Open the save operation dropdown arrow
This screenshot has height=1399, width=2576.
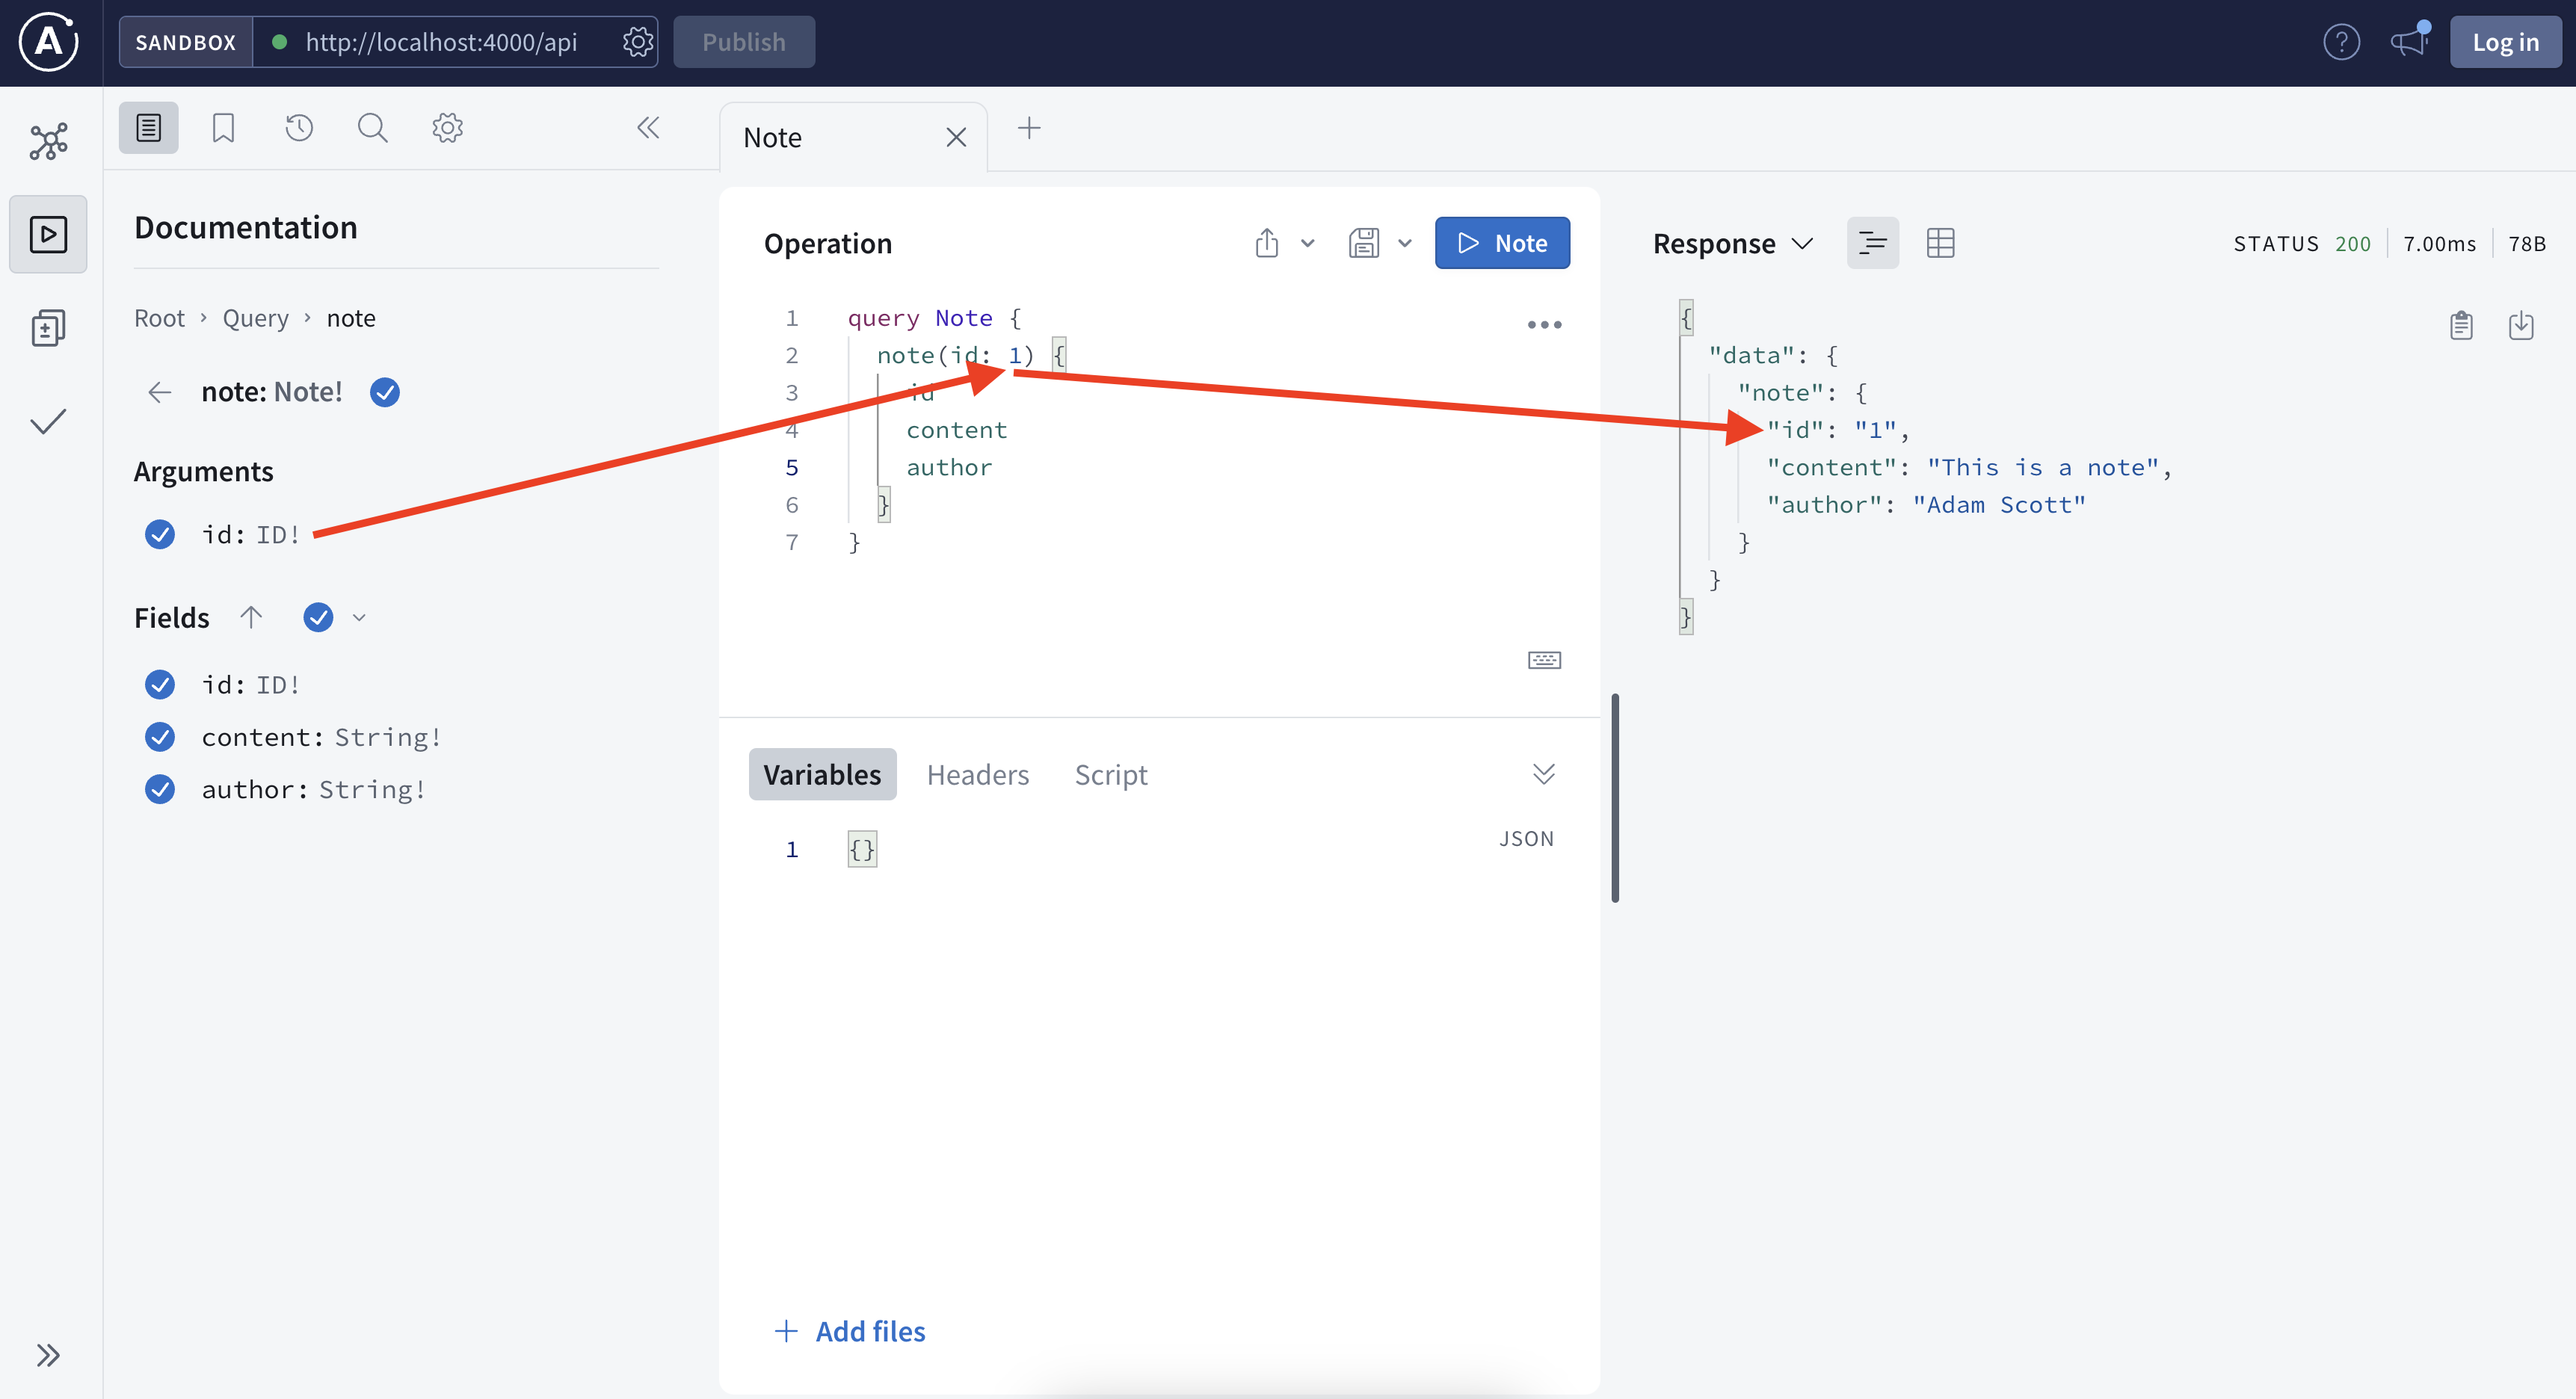click(x=1405, y=243)
